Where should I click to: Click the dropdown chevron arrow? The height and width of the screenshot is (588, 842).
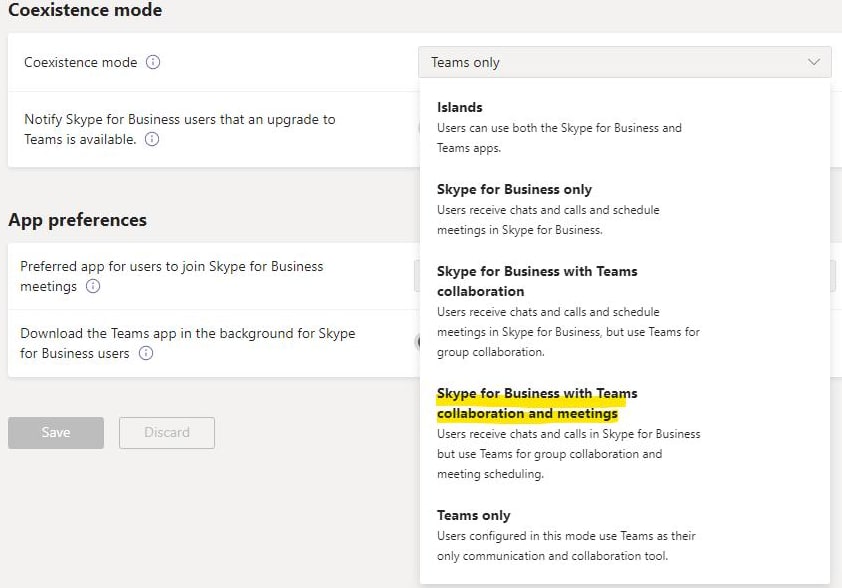pyautogui.click(x=814, y=62)
